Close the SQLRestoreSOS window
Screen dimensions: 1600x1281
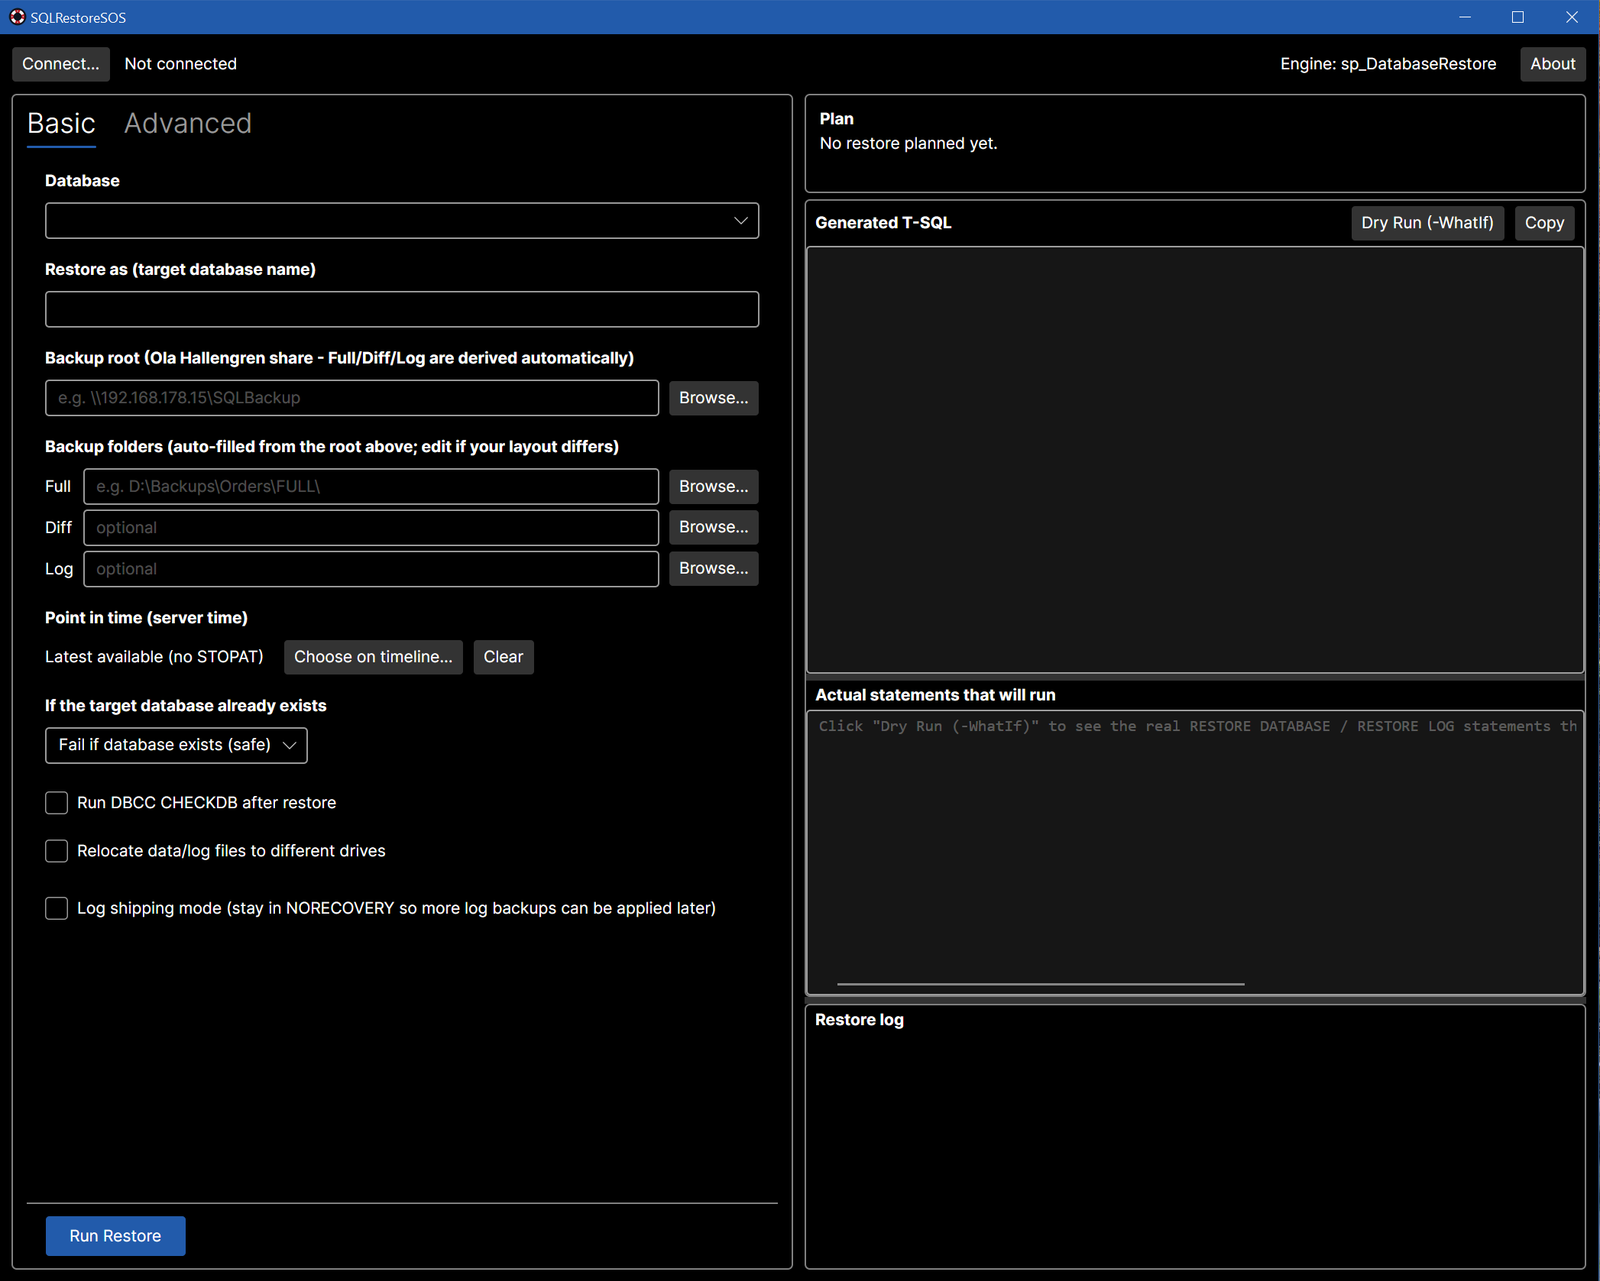point(1572,17)
